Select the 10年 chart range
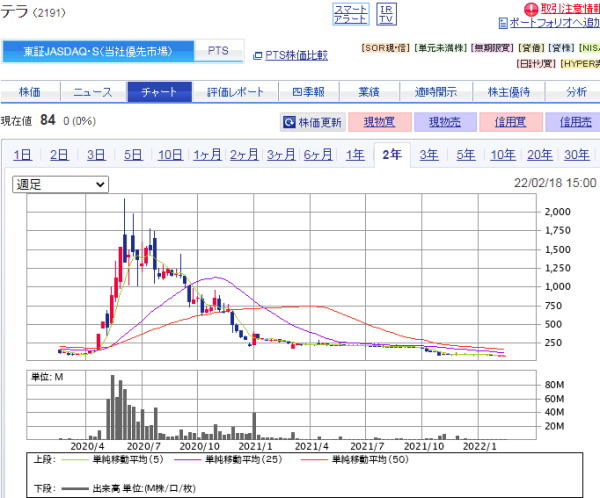This screenshot has height=498, width=600. click(503, 154)
